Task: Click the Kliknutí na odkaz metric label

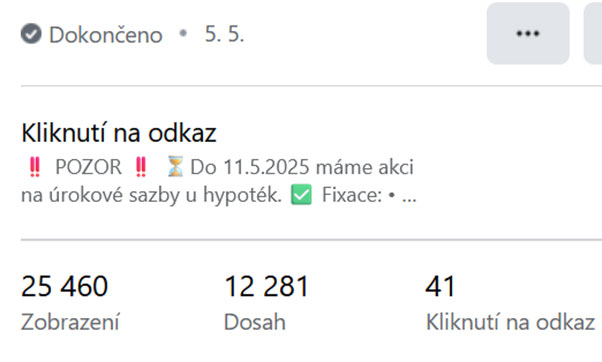Action: (511, 322)
